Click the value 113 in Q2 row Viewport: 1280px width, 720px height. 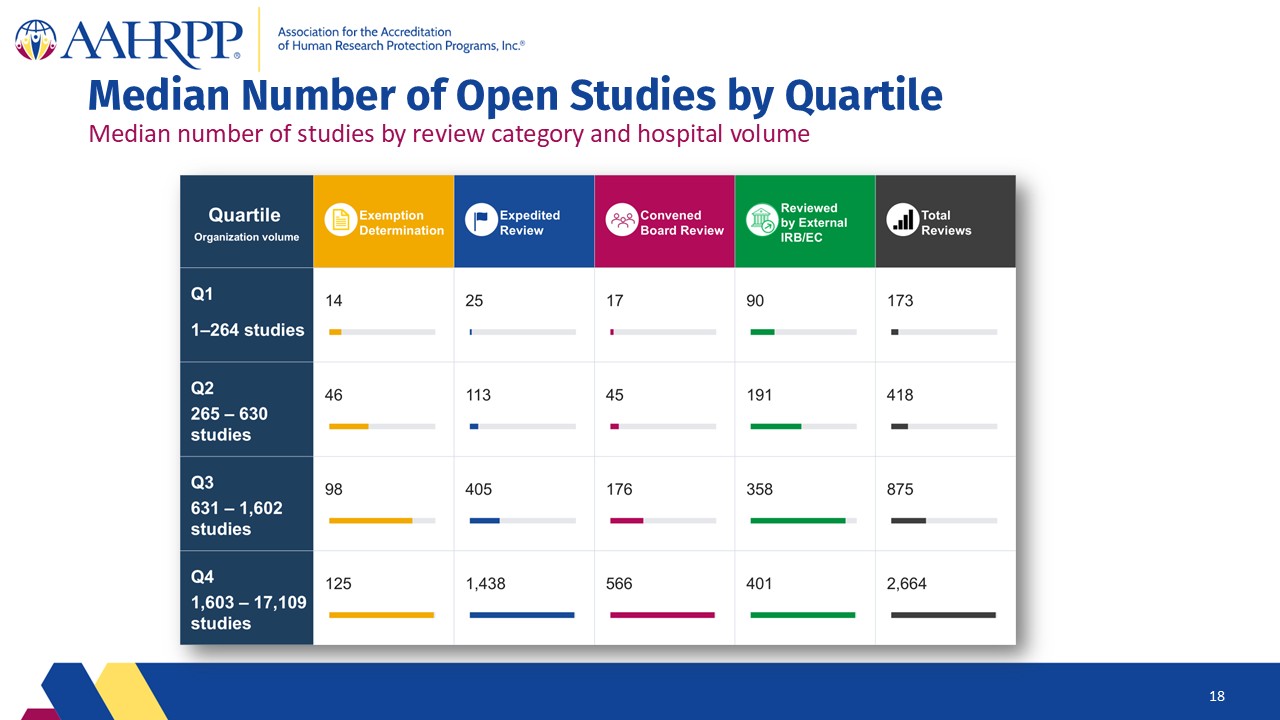[x=478, y=395]
